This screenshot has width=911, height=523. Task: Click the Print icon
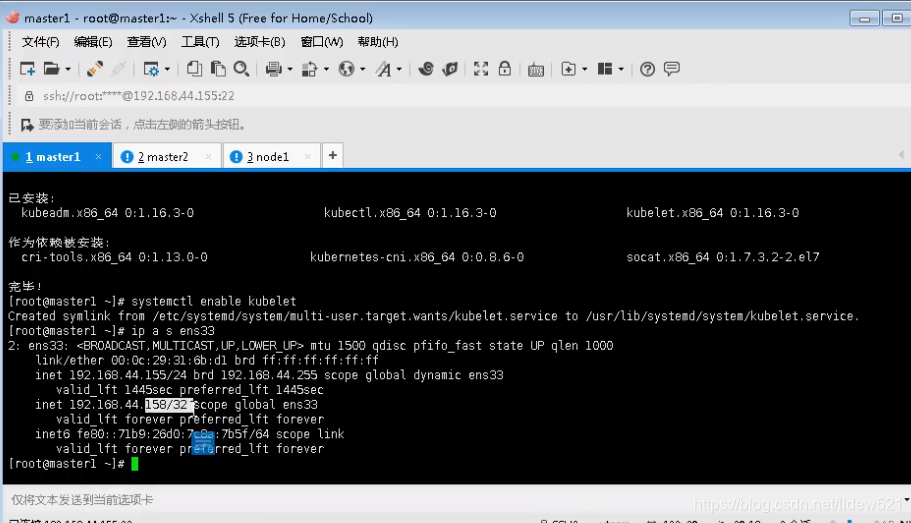[x=274, y=69]
